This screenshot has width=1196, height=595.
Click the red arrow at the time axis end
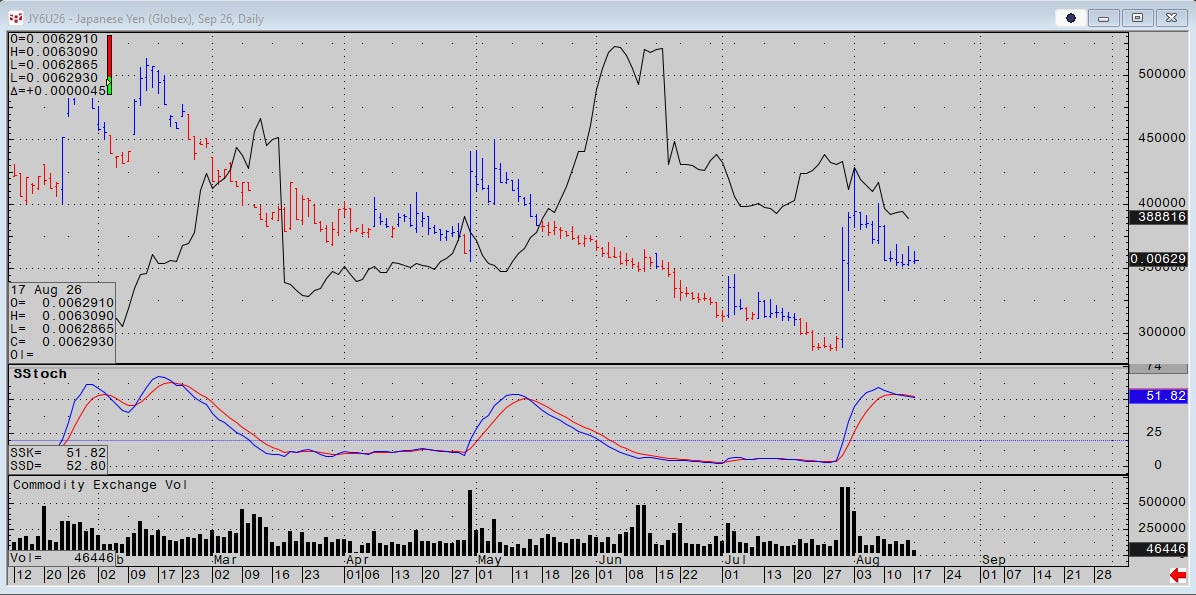(x=1178, y=574)
